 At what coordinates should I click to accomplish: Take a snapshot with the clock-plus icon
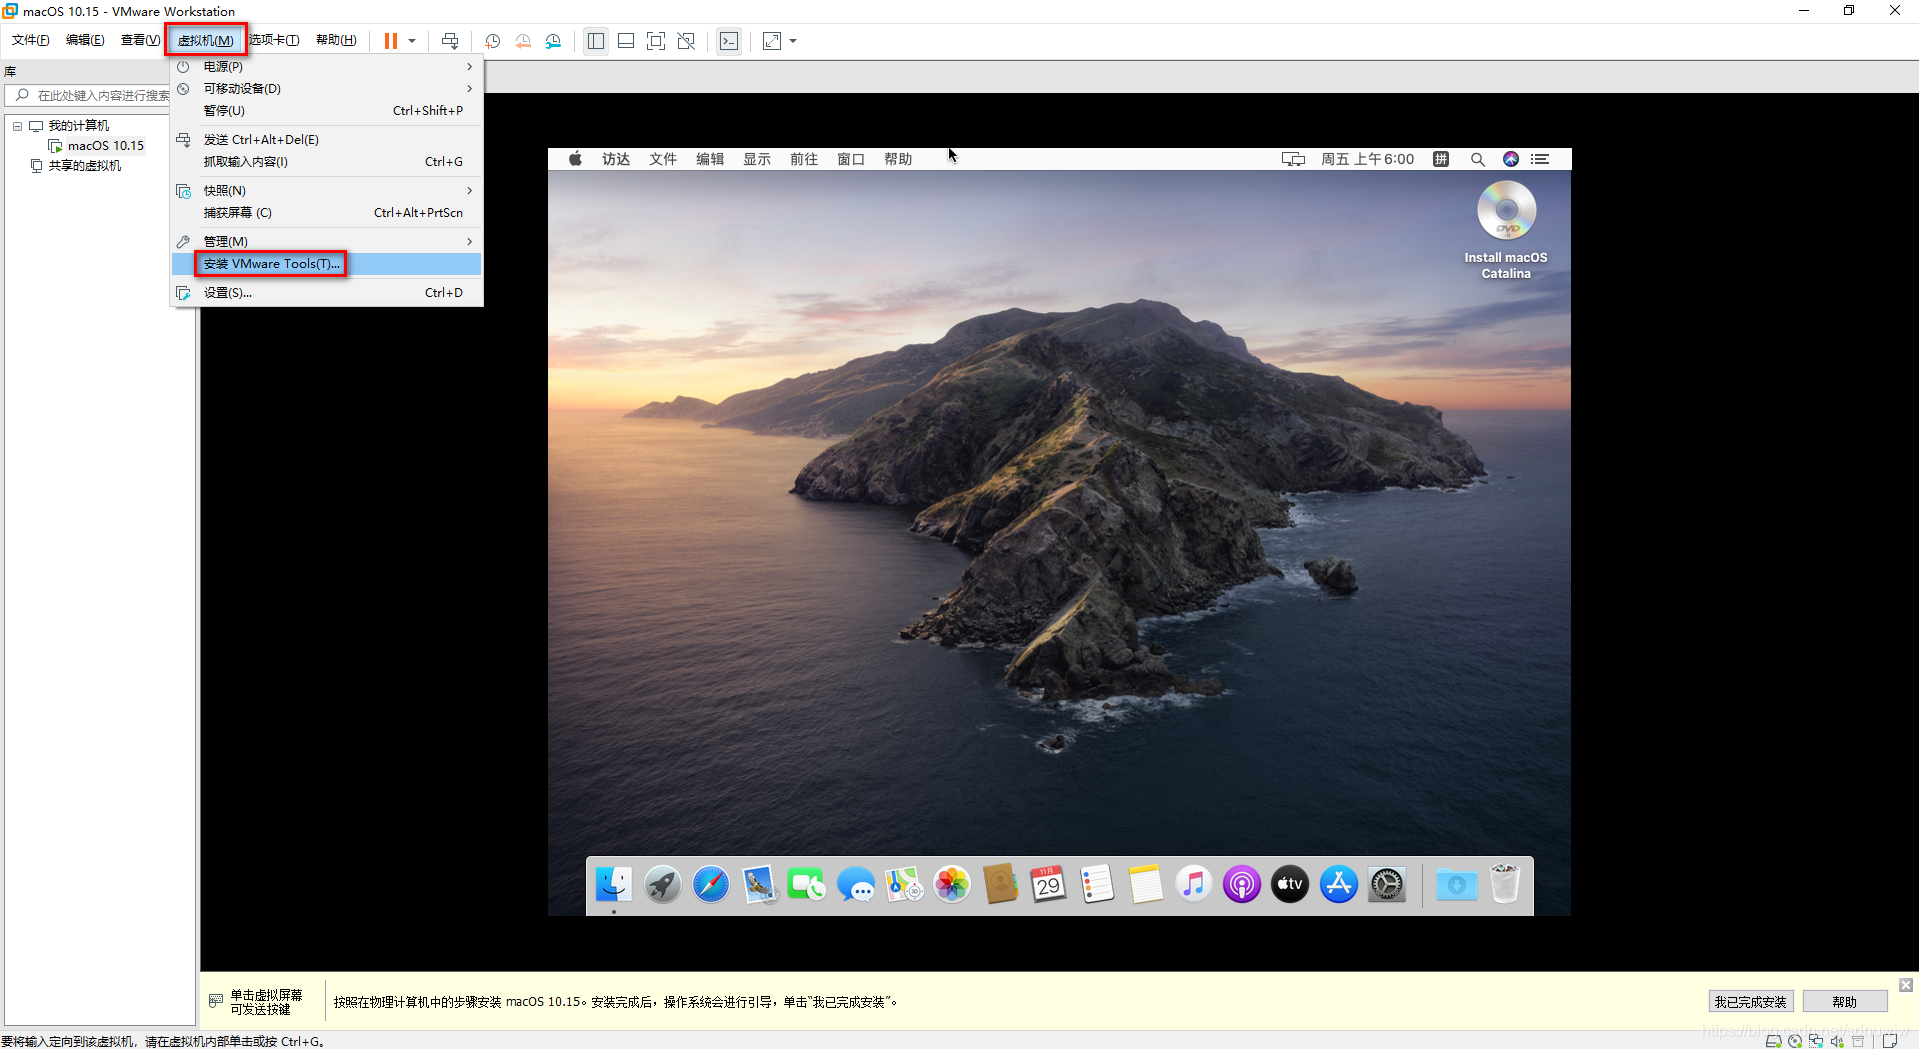[x=493, y=41]
